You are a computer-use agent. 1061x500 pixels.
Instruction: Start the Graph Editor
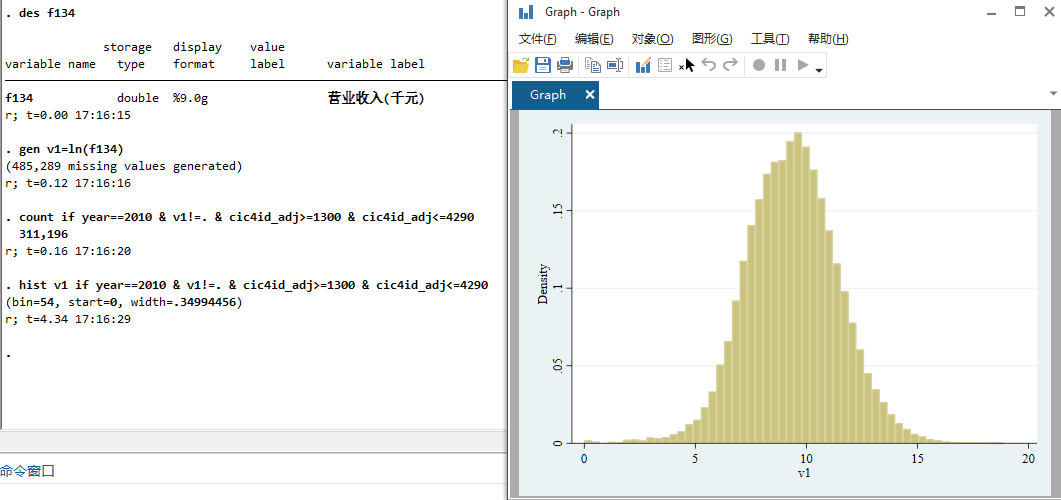click(x=643, y=65)
